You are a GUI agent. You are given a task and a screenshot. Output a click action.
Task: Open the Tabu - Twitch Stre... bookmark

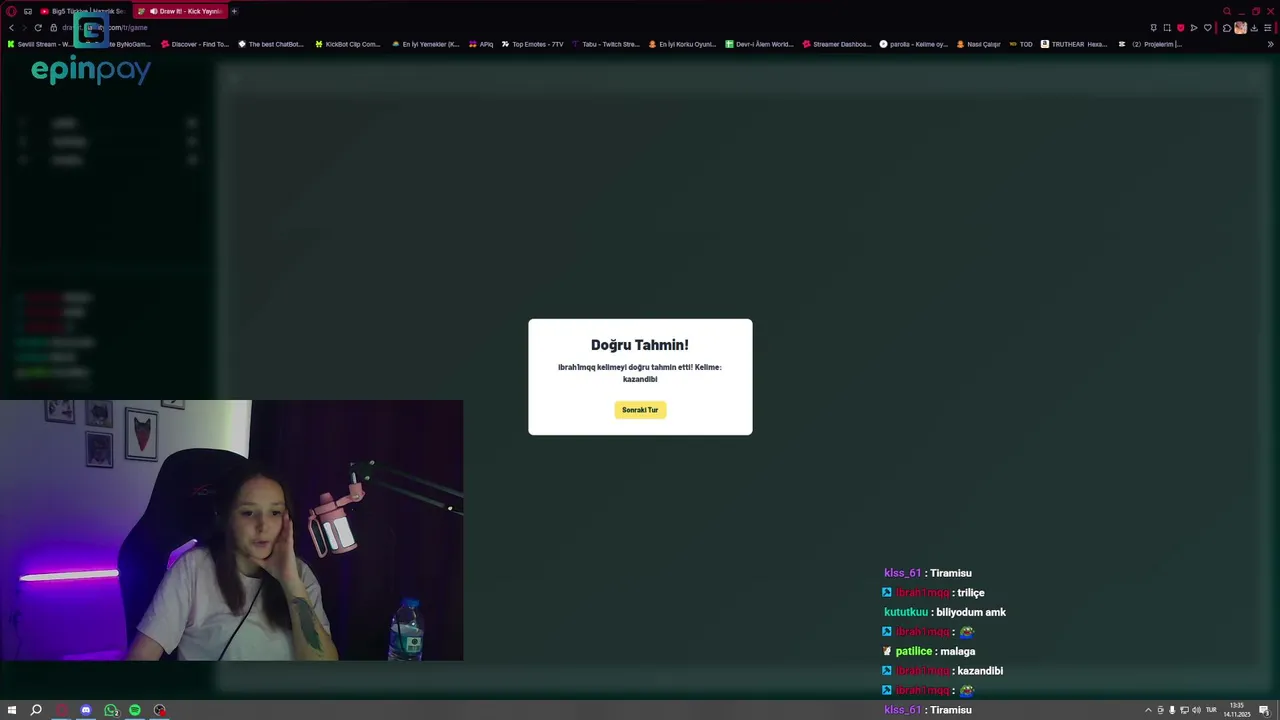606,44
